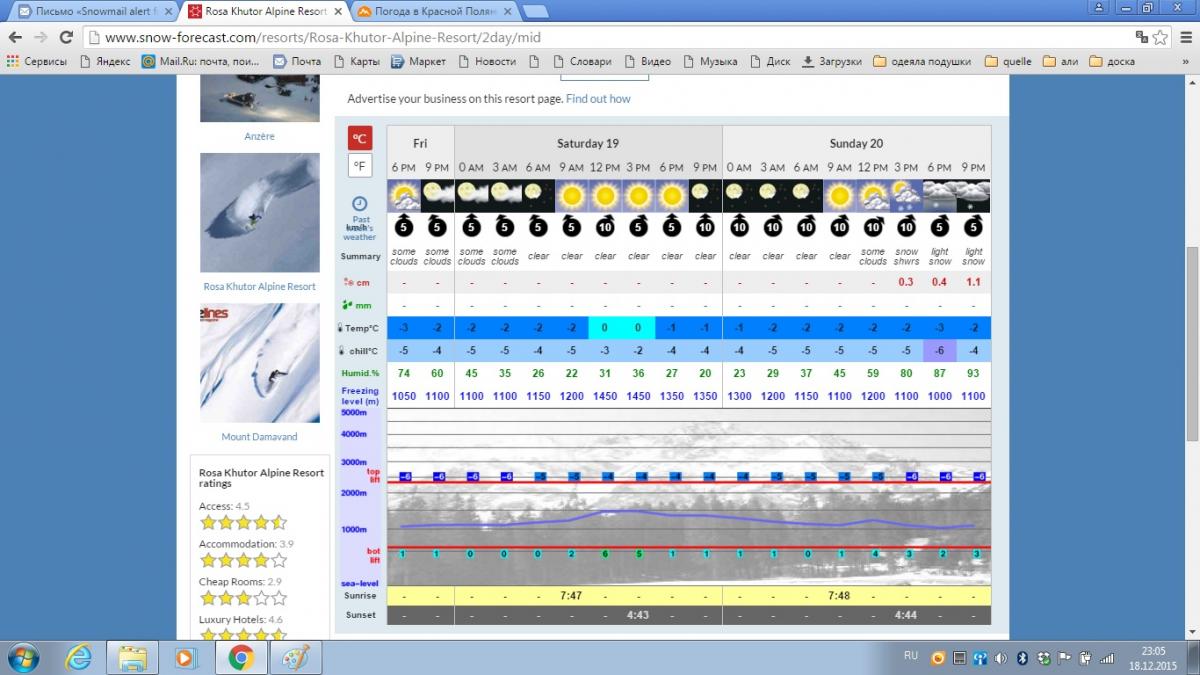Click the Bluetooth tray icon
This screenshot has height=675, width=1200.
tap(1021, 657)
